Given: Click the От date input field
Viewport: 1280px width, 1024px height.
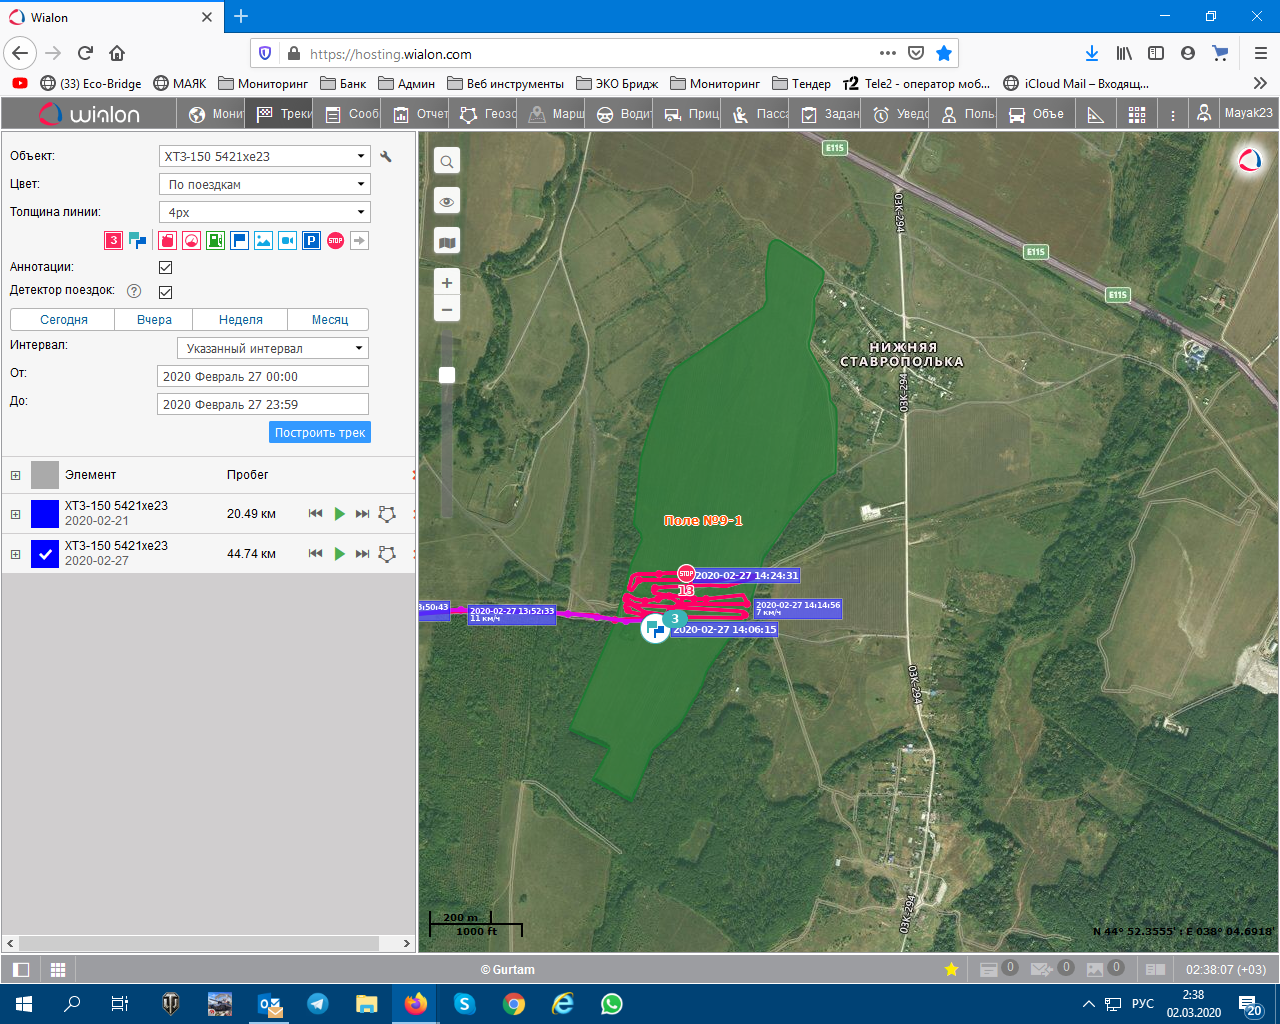Looking at the screenshot, I should point(263,377).
